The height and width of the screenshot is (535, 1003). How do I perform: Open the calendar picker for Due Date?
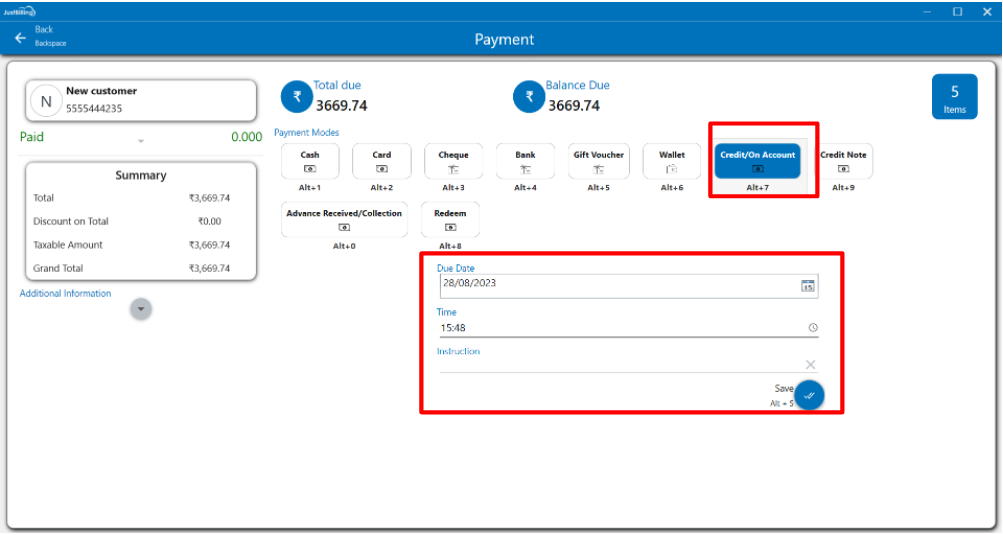(808, 286)
